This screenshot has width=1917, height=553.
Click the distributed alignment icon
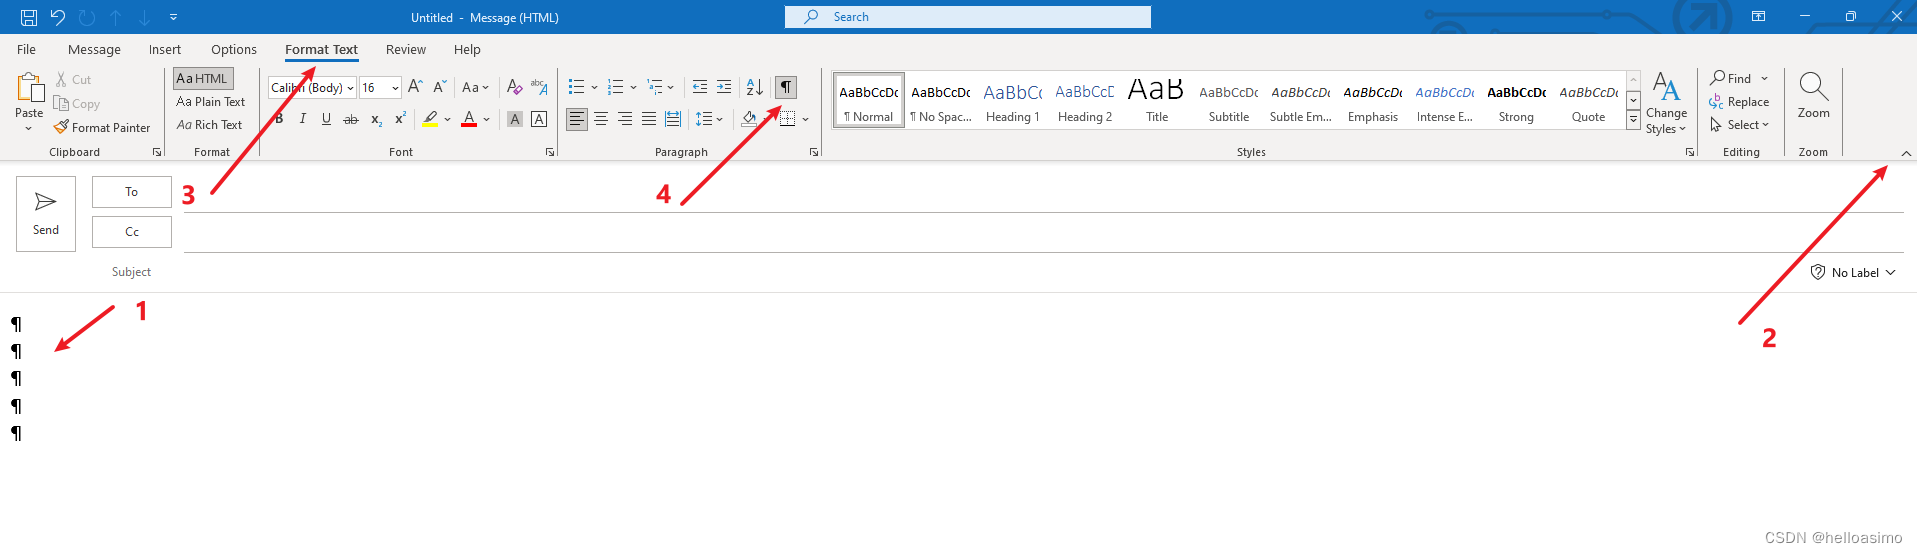tap(673, 119)
